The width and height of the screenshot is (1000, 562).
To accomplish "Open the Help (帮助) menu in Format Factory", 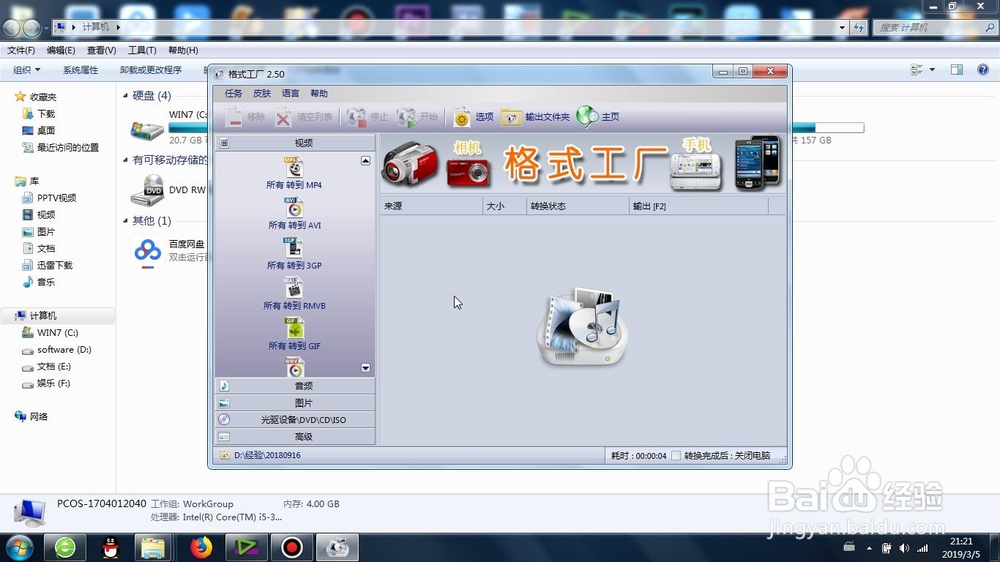I will pyautogui.click(x=319, y=94).
